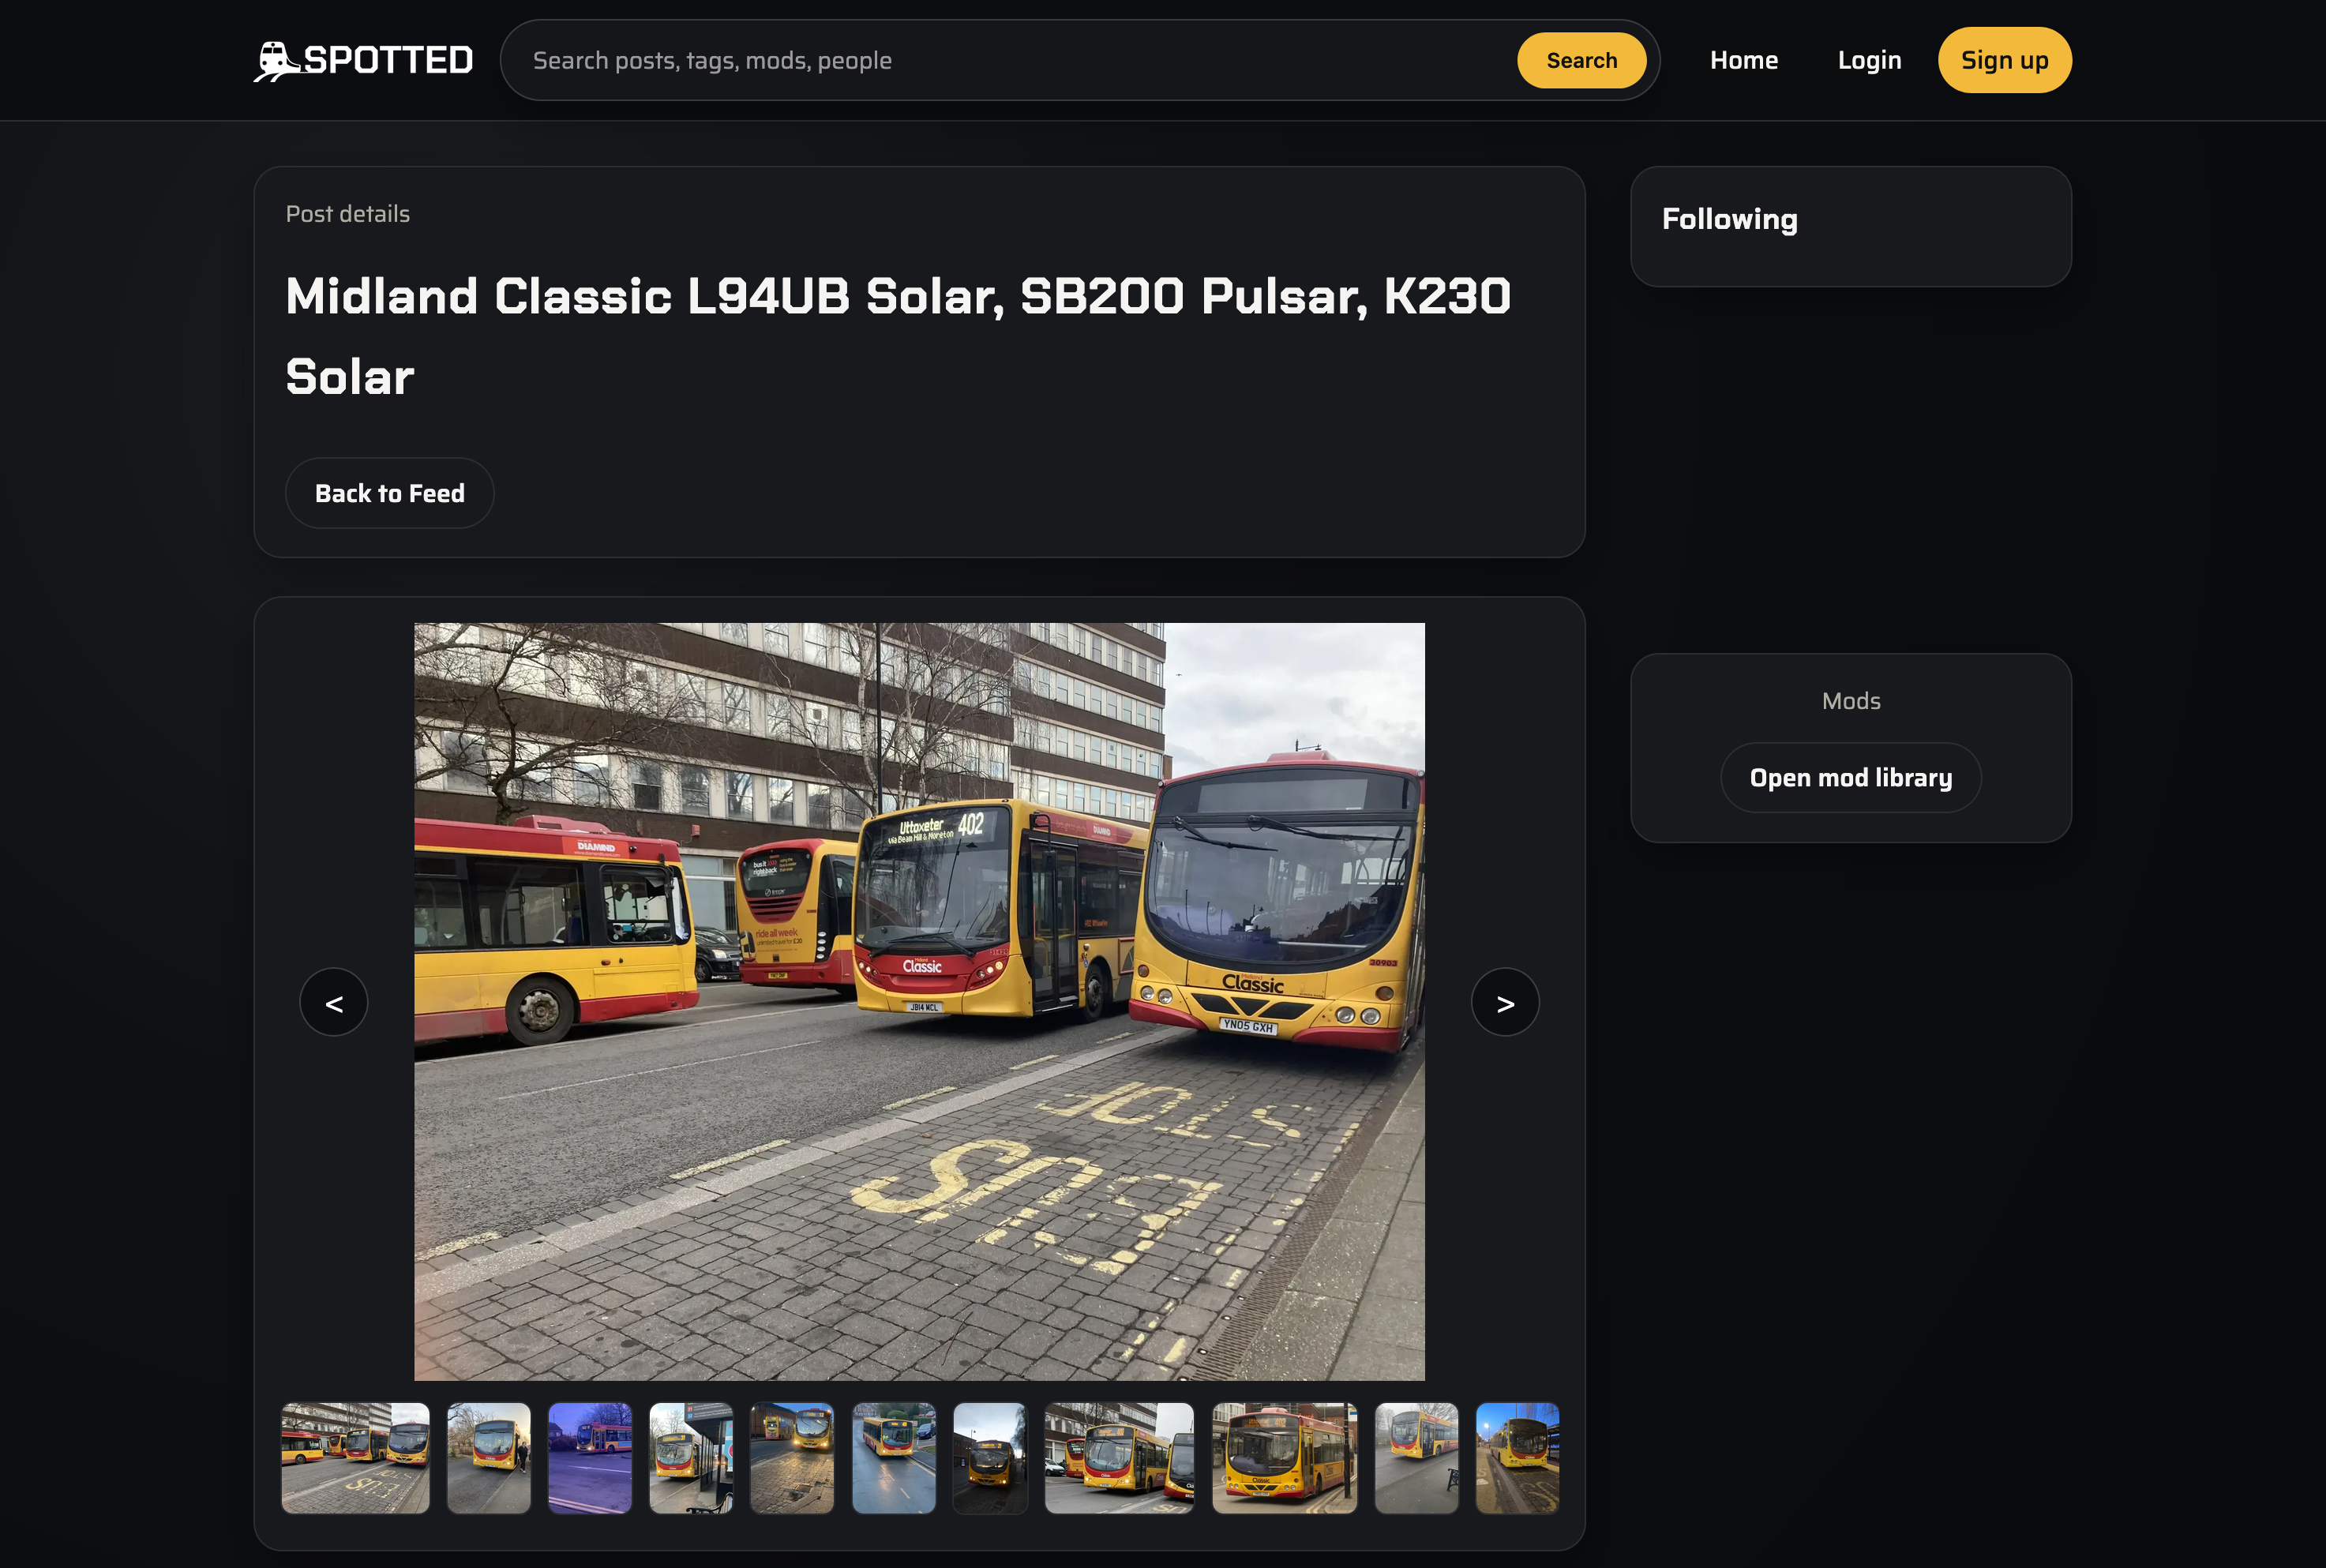The image size is (2326, 1568).
Task: Click the Spotted train logo icon
Action: (276, 61)
